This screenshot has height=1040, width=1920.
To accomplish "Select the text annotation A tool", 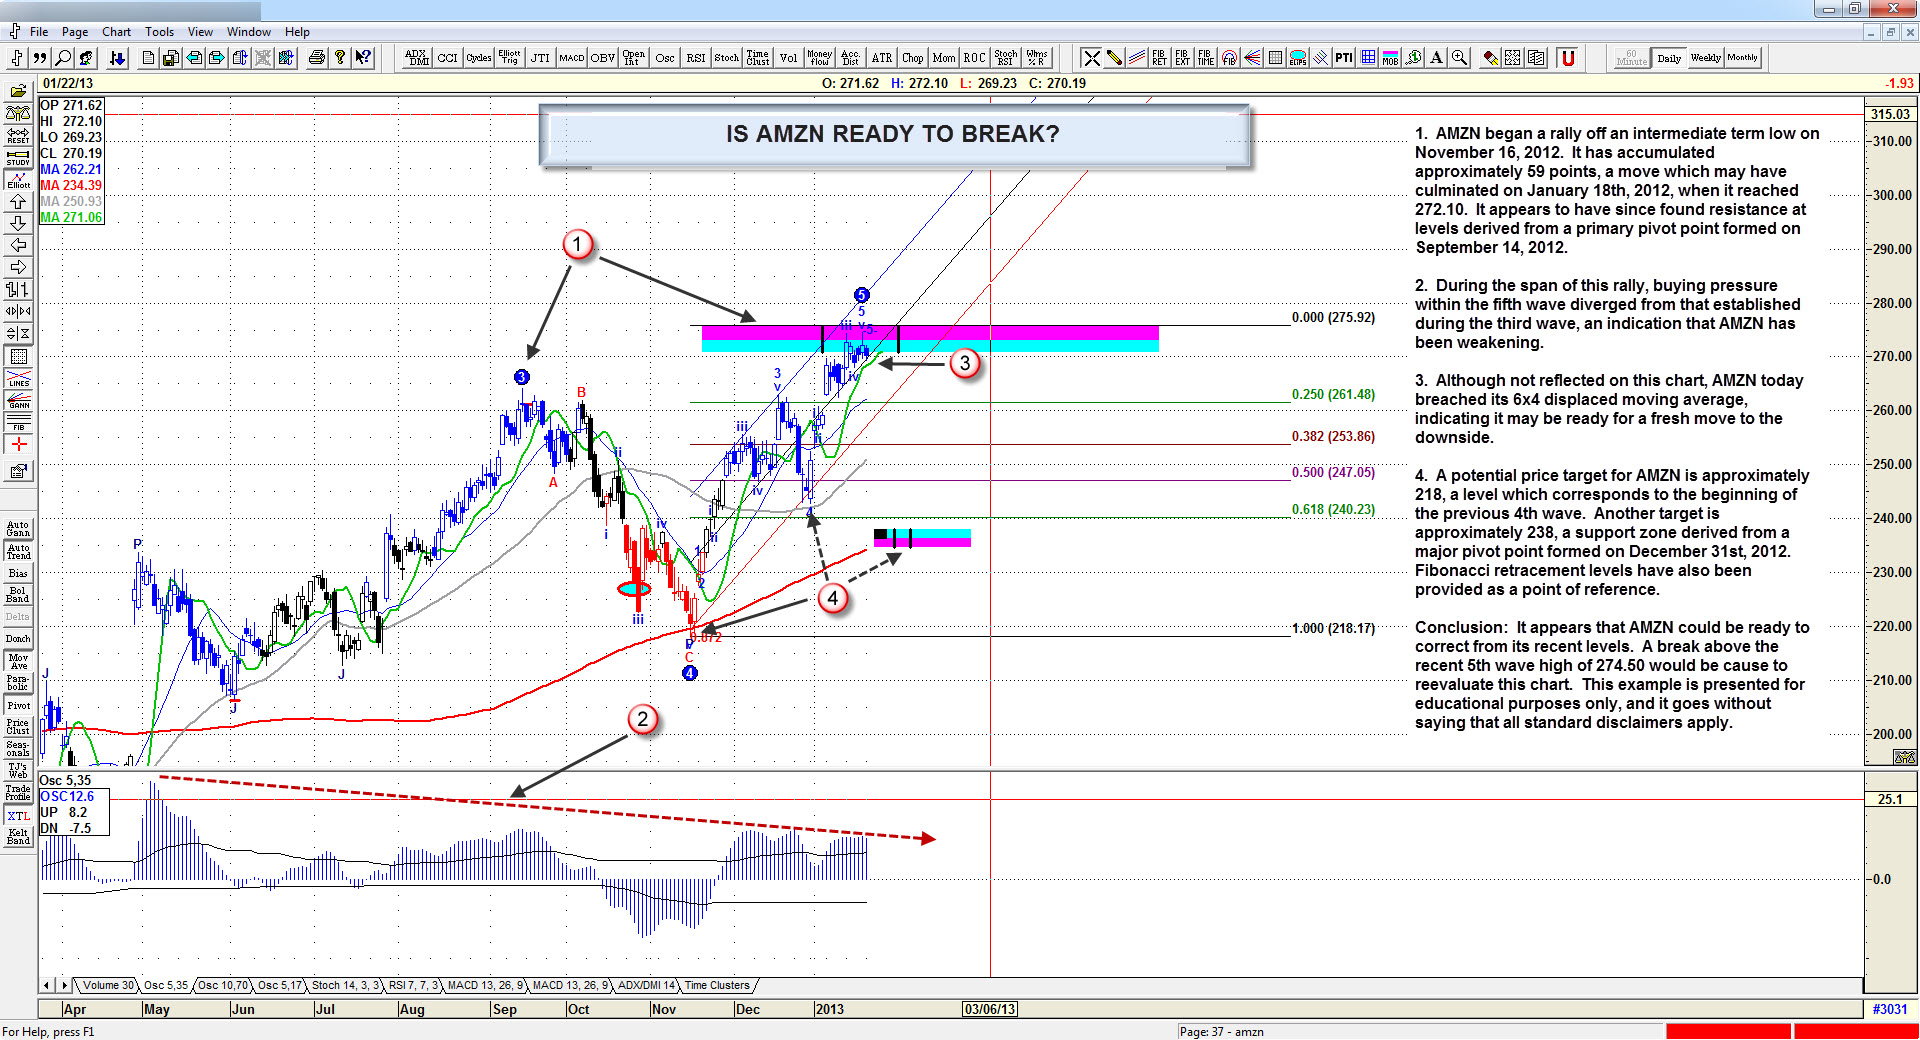I will click(x=1436, y=58).
